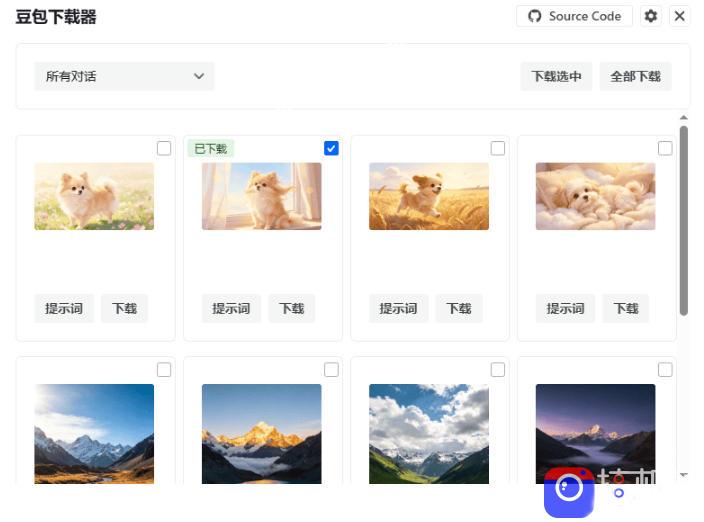Tick the checkbox on the wheat-field puppy card
704x522 pixels.
coord(498,148)
